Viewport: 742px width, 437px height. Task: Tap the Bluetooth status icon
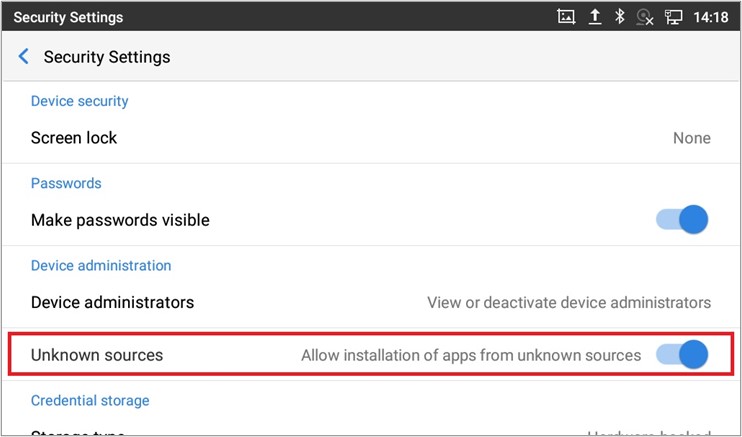pos(620,17)
